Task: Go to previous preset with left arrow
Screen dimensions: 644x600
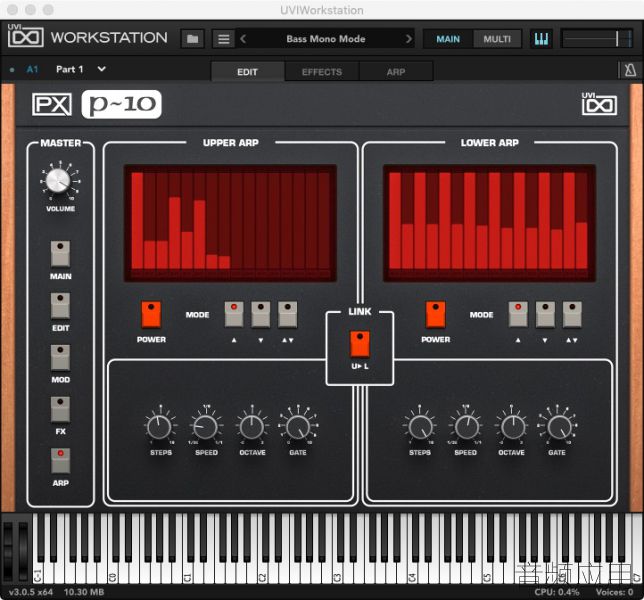Action: 243,39
